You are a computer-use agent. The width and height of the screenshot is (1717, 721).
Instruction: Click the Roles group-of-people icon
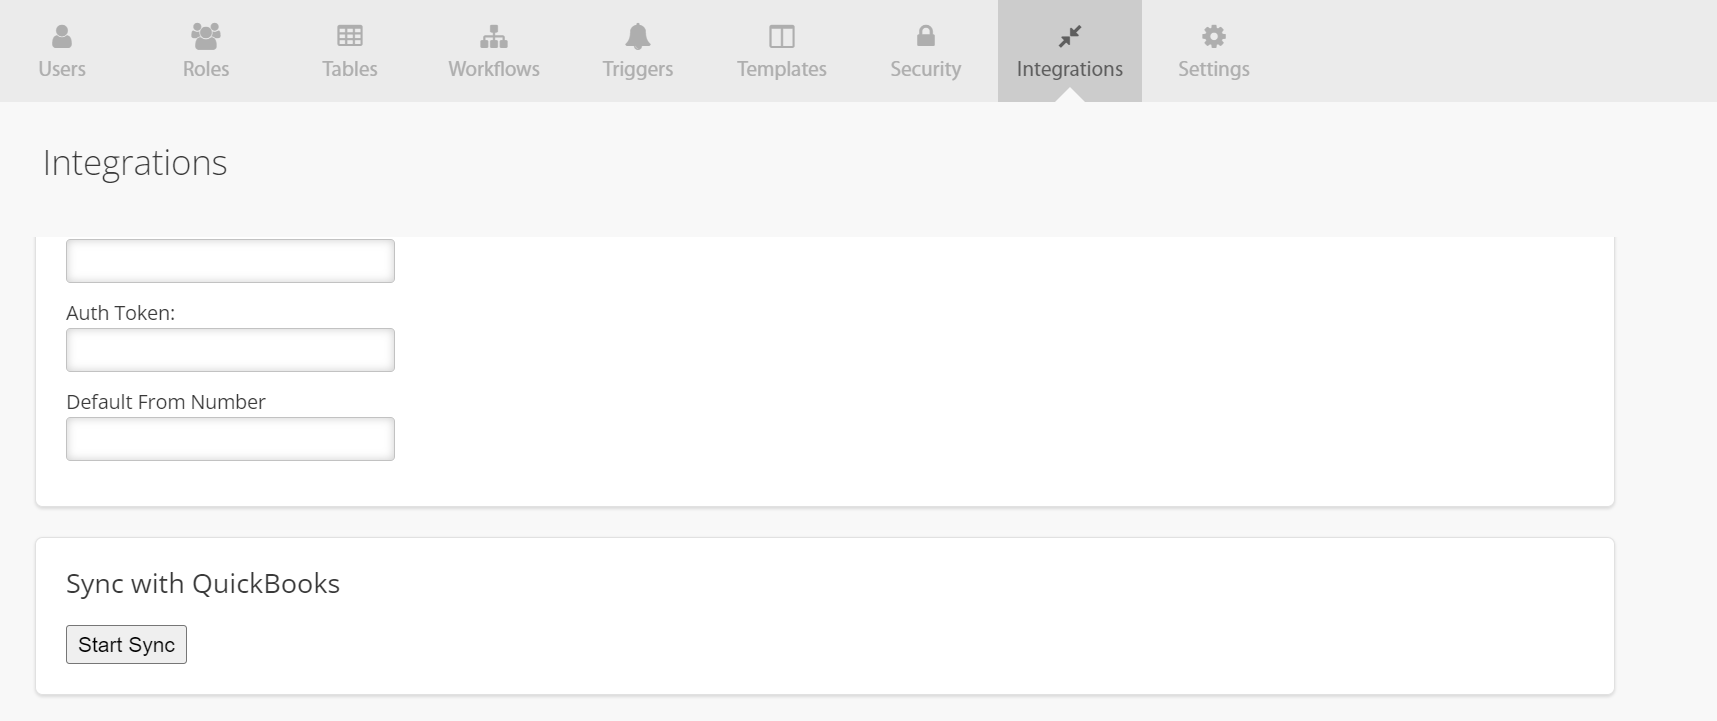coord(206,37)
